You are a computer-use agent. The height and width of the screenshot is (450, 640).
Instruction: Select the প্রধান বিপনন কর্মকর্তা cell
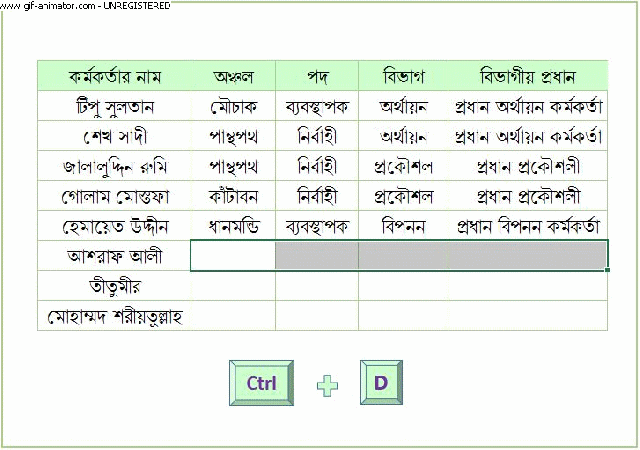click(527, 226)
